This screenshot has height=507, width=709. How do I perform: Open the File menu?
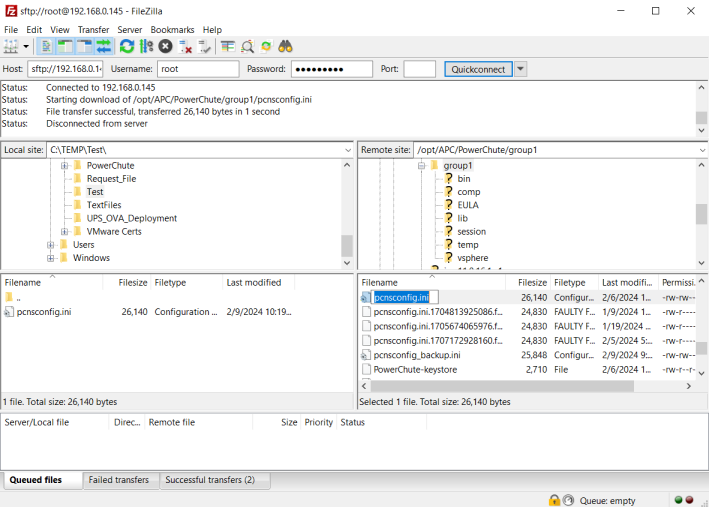click(11, 30)
